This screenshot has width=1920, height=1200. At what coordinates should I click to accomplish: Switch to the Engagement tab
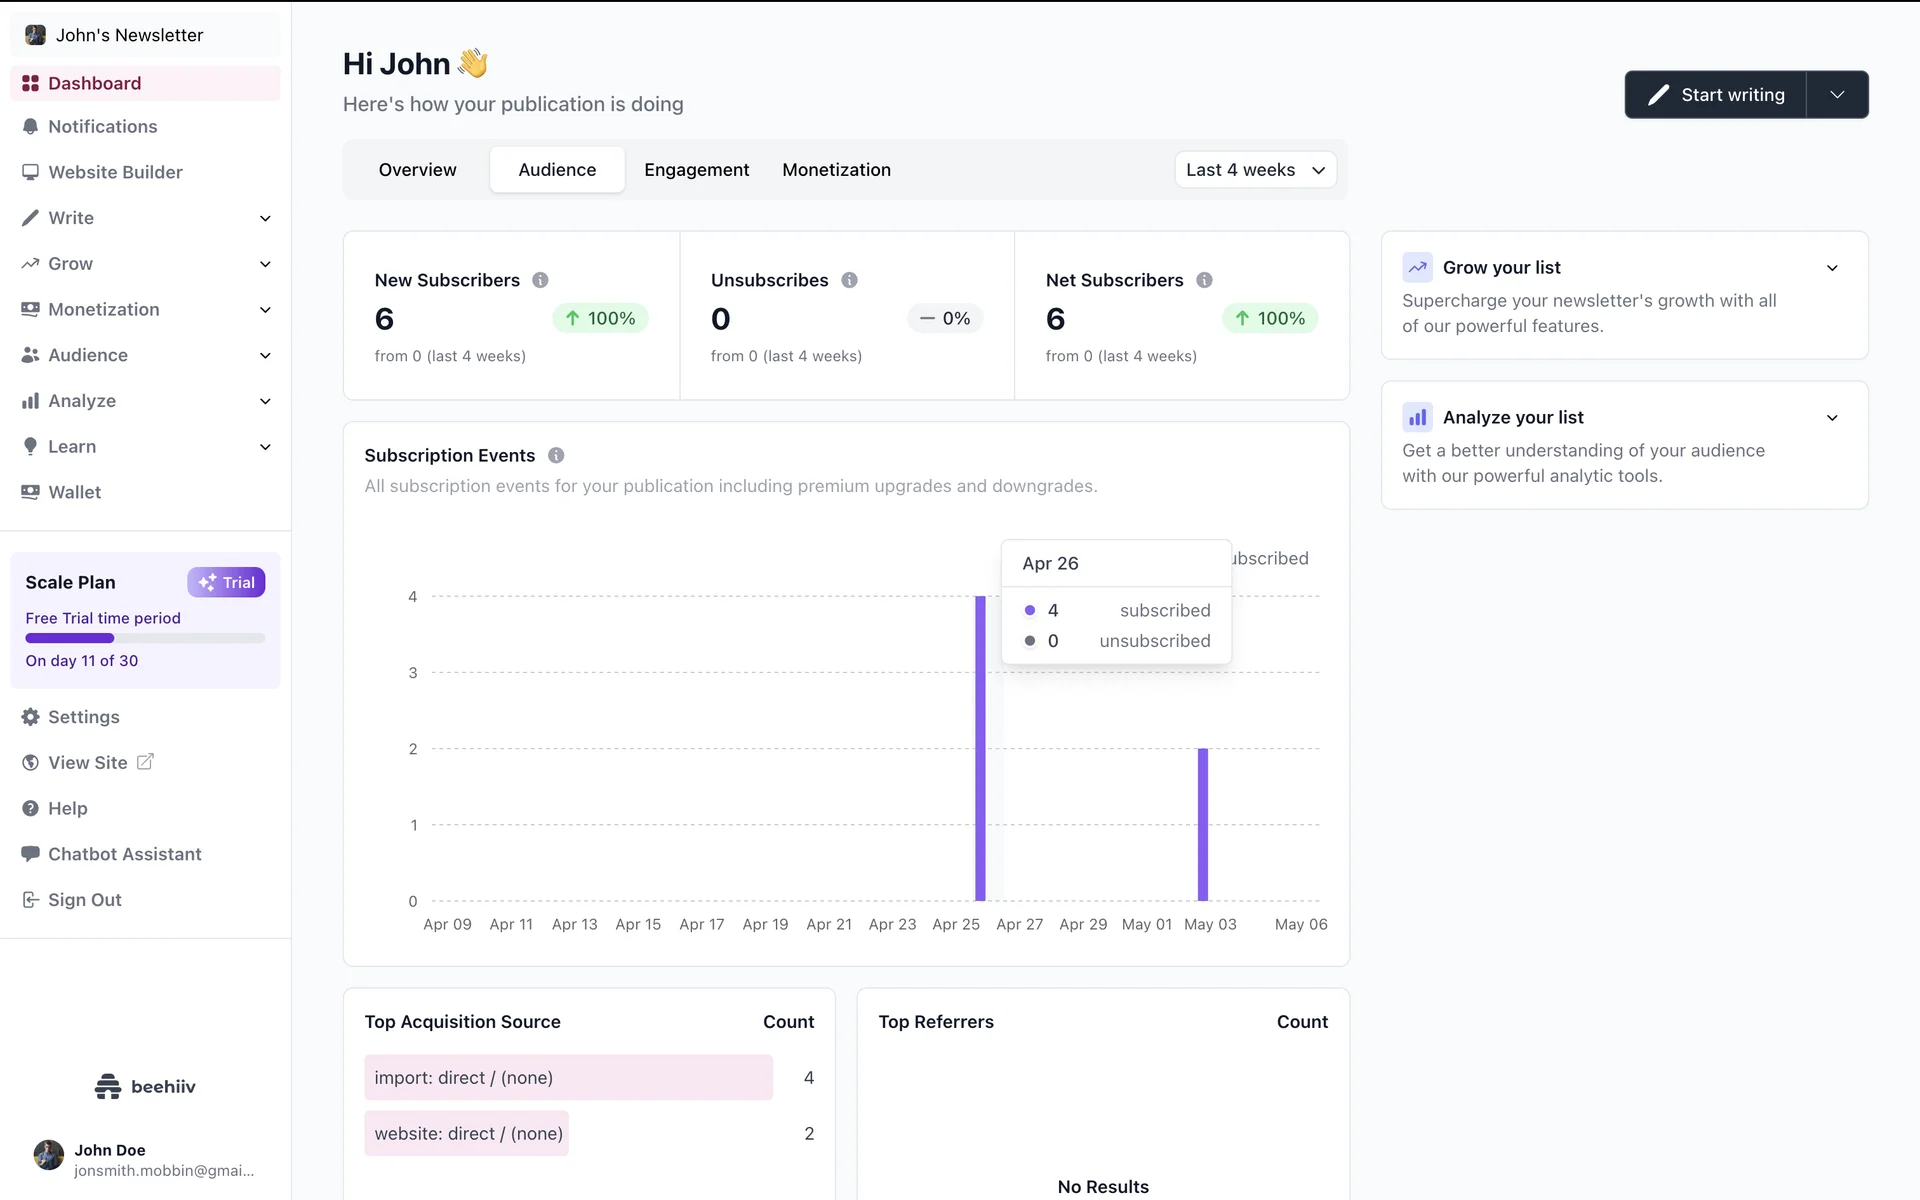tap(696, 170)
